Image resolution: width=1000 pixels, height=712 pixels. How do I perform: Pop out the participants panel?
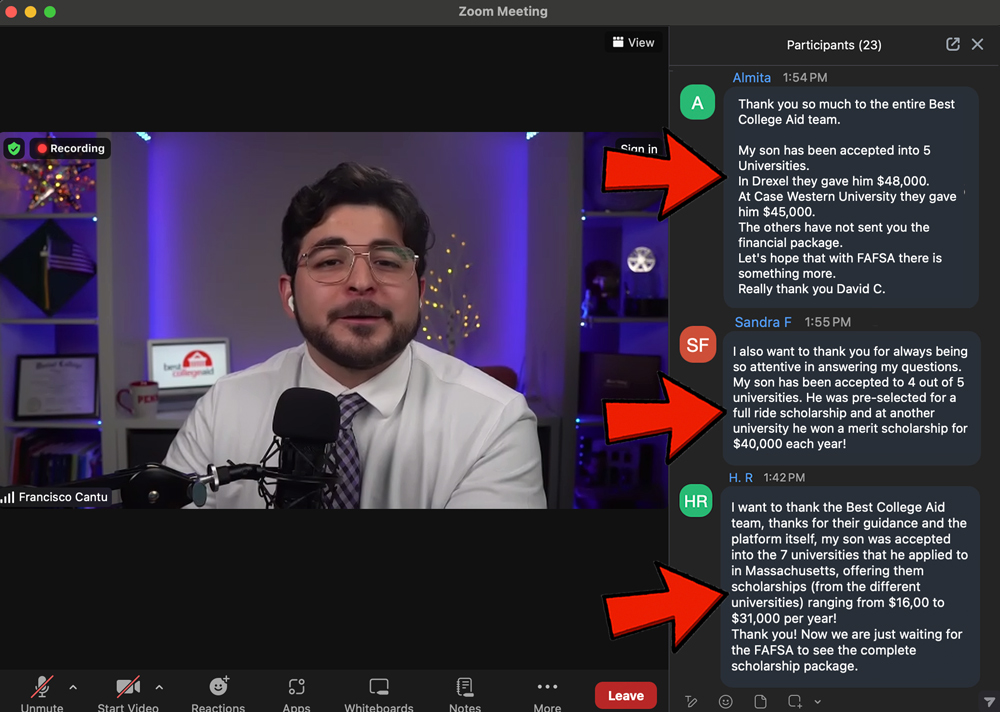click(953, 44)
